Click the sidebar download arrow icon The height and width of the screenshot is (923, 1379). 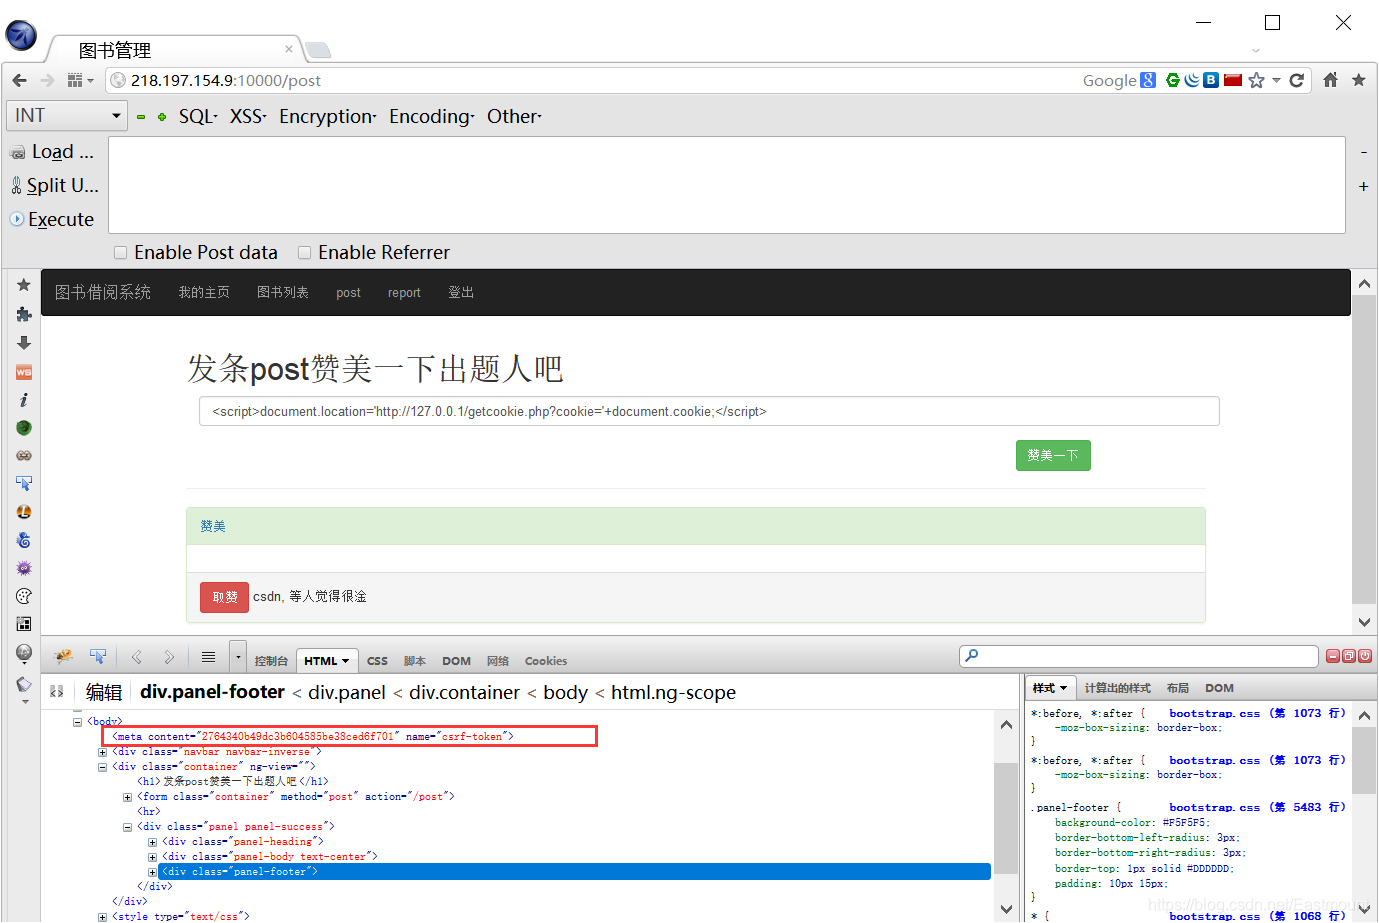pyautogui.click(x=24, y=343)
